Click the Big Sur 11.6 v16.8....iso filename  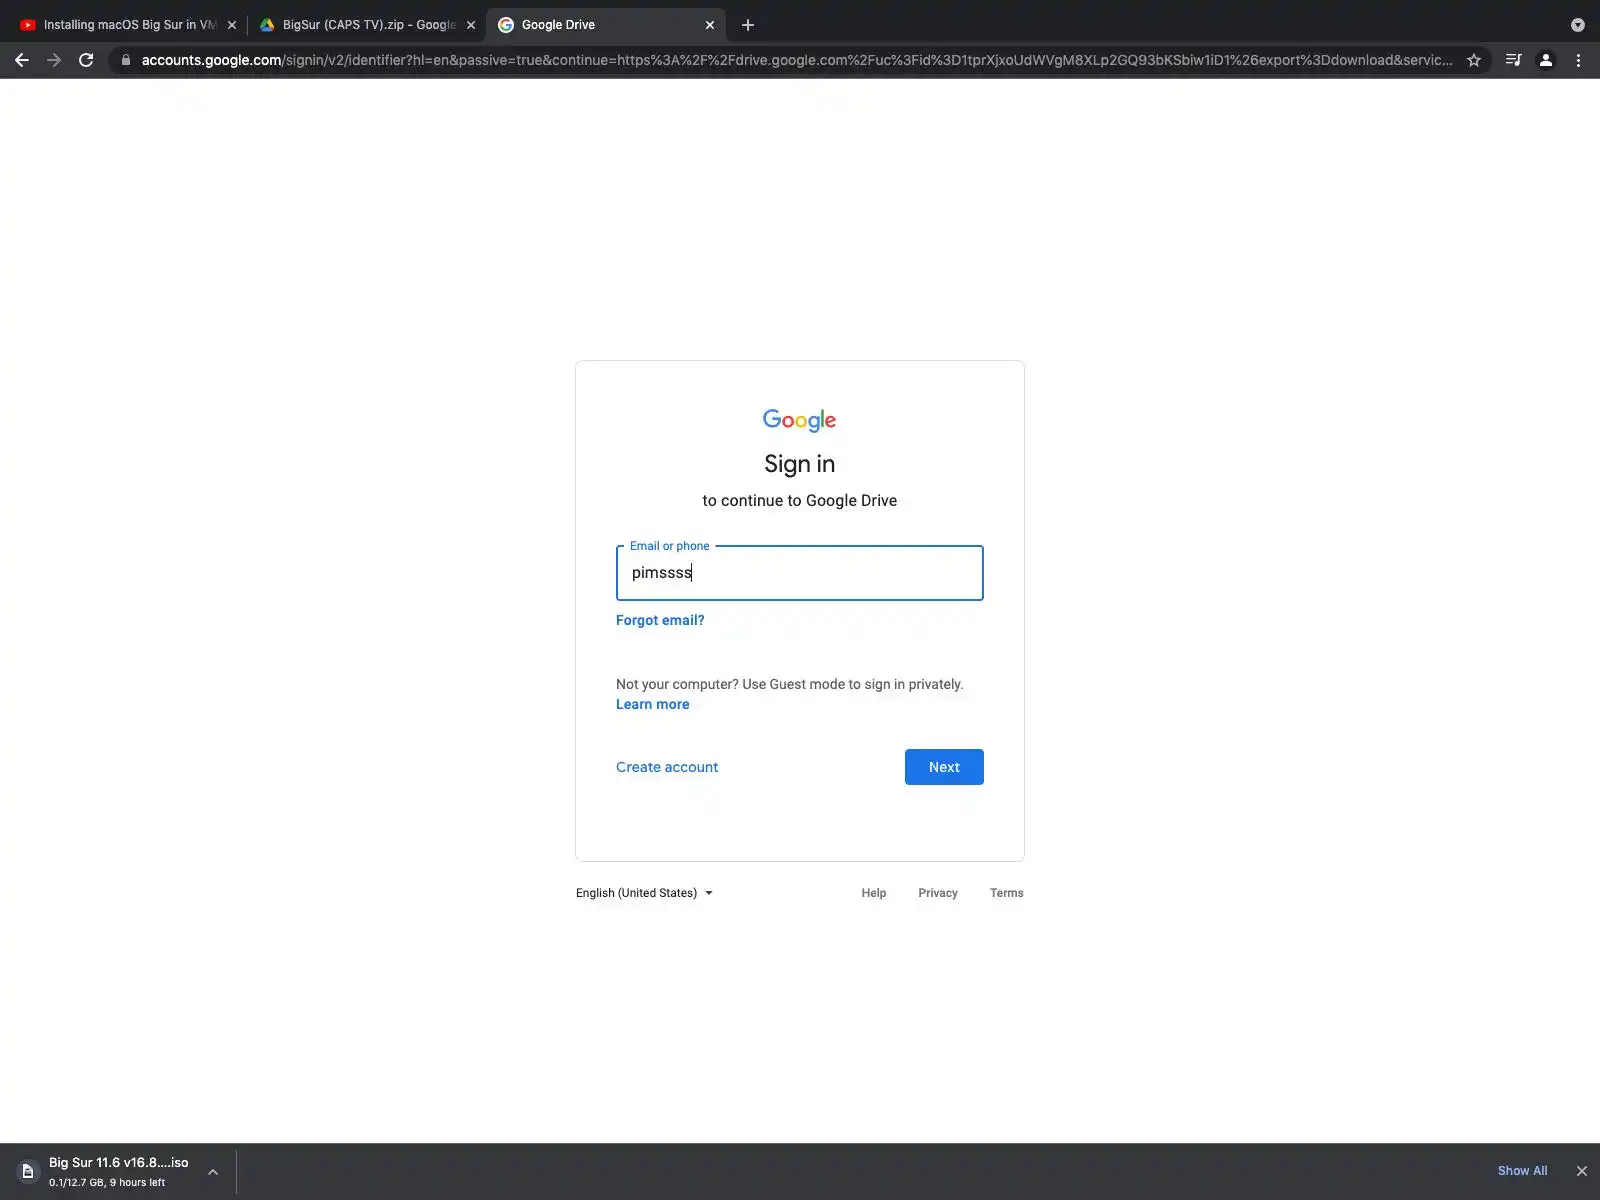(118, 1162)
